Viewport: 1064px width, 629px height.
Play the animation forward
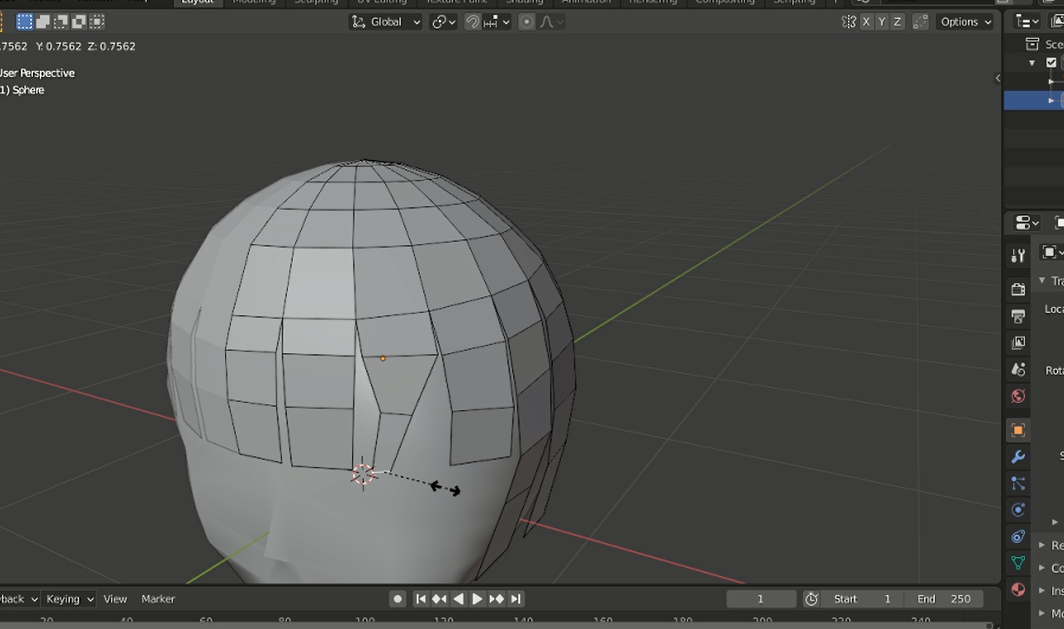click(x=477, y=598)
